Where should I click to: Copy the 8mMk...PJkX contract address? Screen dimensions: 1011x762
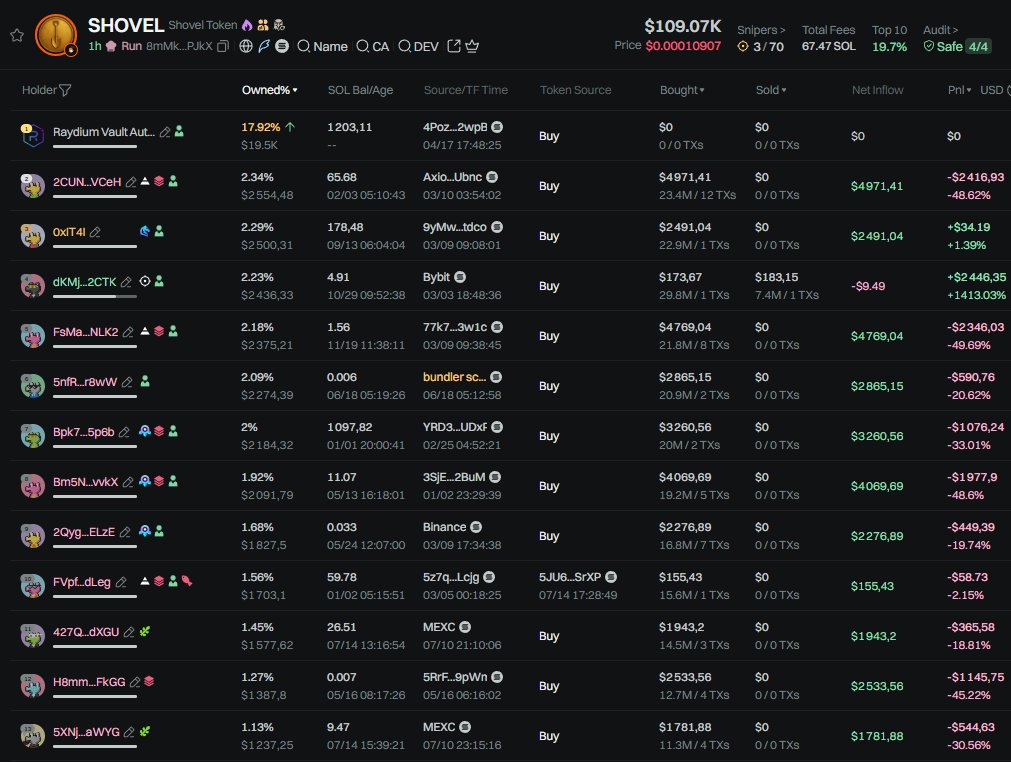pos(222,46)
